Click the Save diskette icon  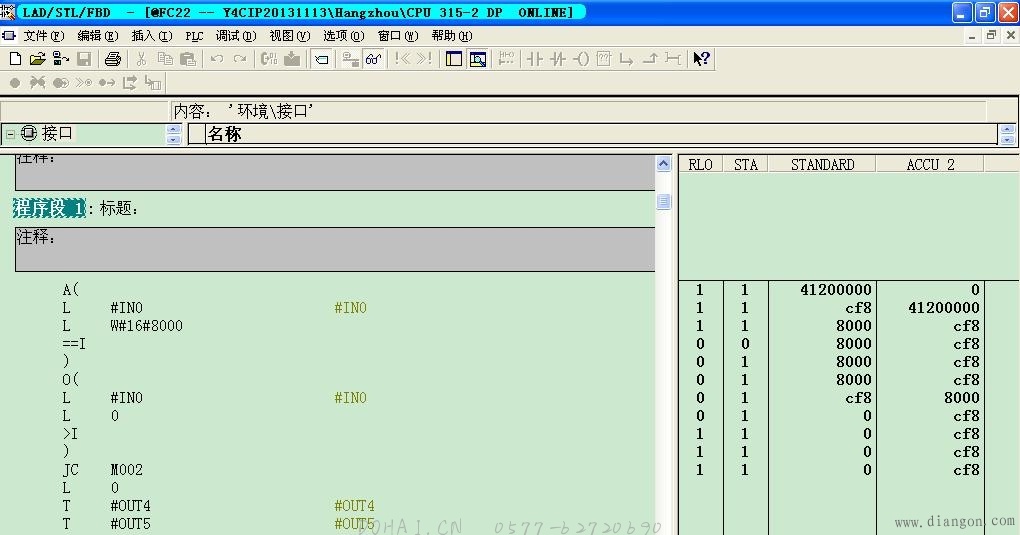pyautogui.click(x=84, y=59)
